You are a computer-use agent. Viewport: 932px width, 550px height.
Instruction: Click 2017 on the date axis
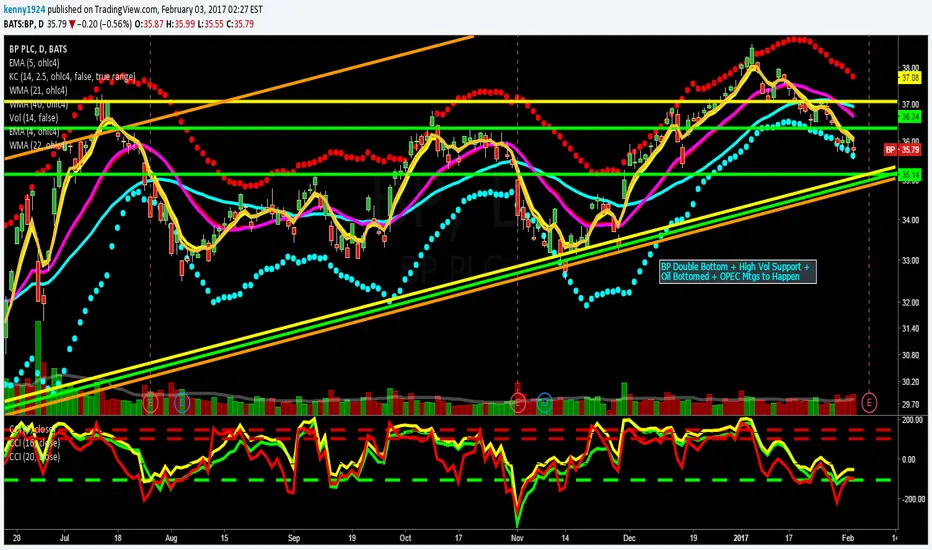(741, 538)
